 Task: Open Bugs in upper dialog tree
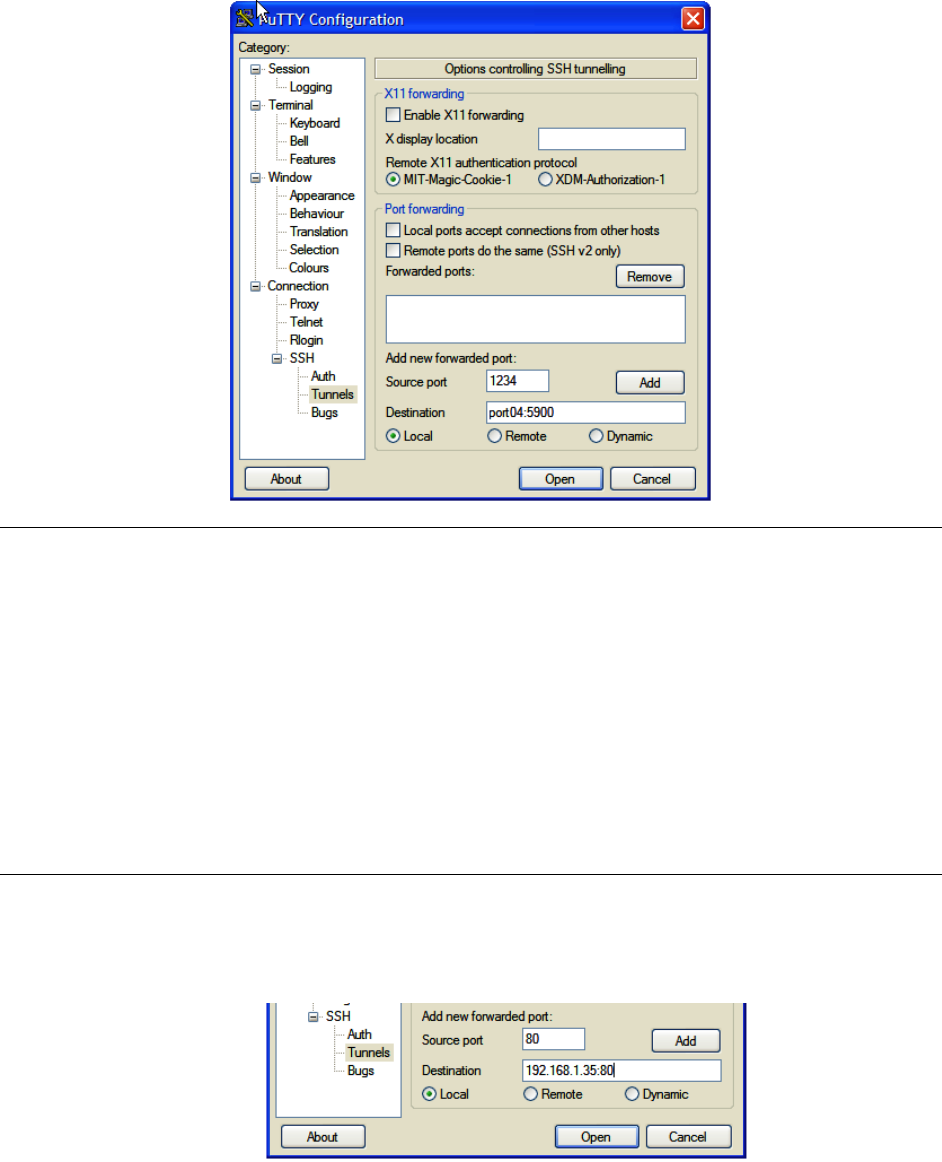(324, 413)
